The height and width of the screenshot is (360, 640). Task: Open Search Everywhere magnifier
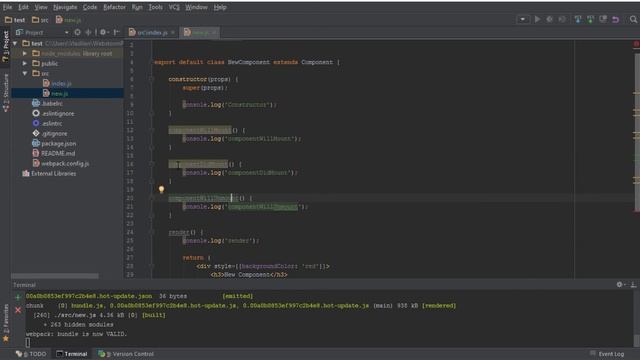(633, 19)
